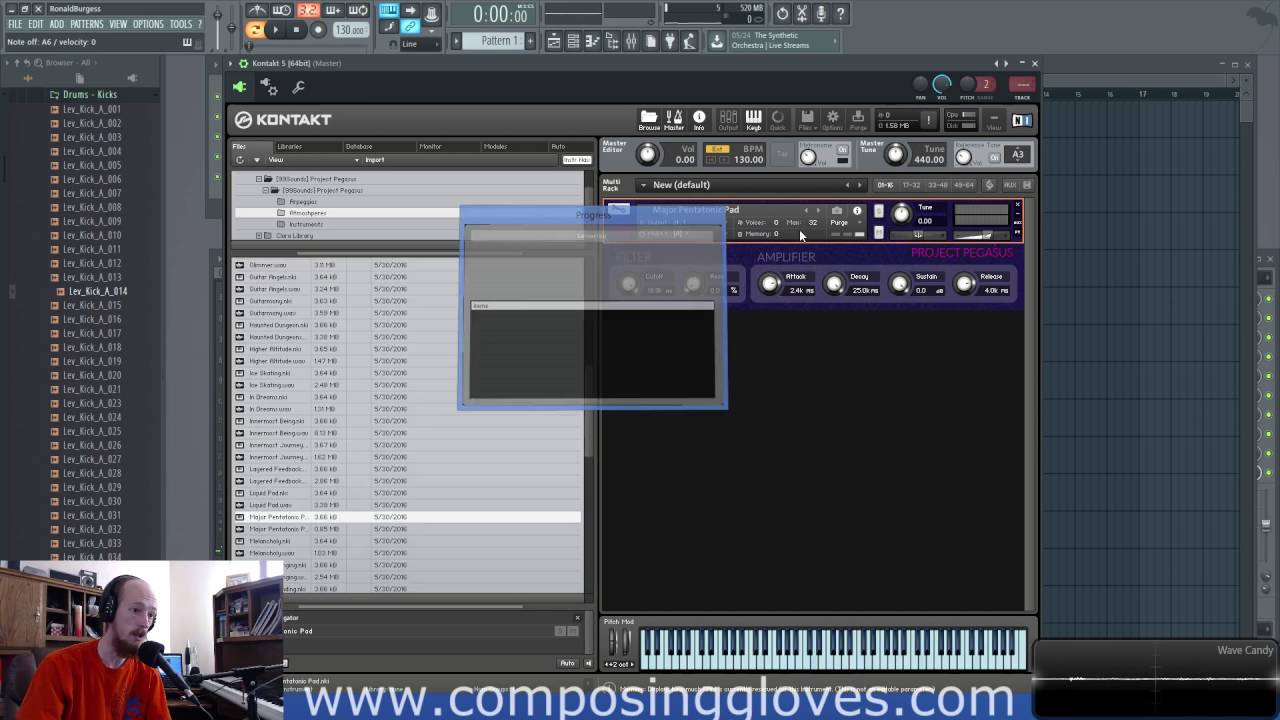Click the Kontakt browser refresh icon
The image size is (1280, 720).
(x=239, y=160)
